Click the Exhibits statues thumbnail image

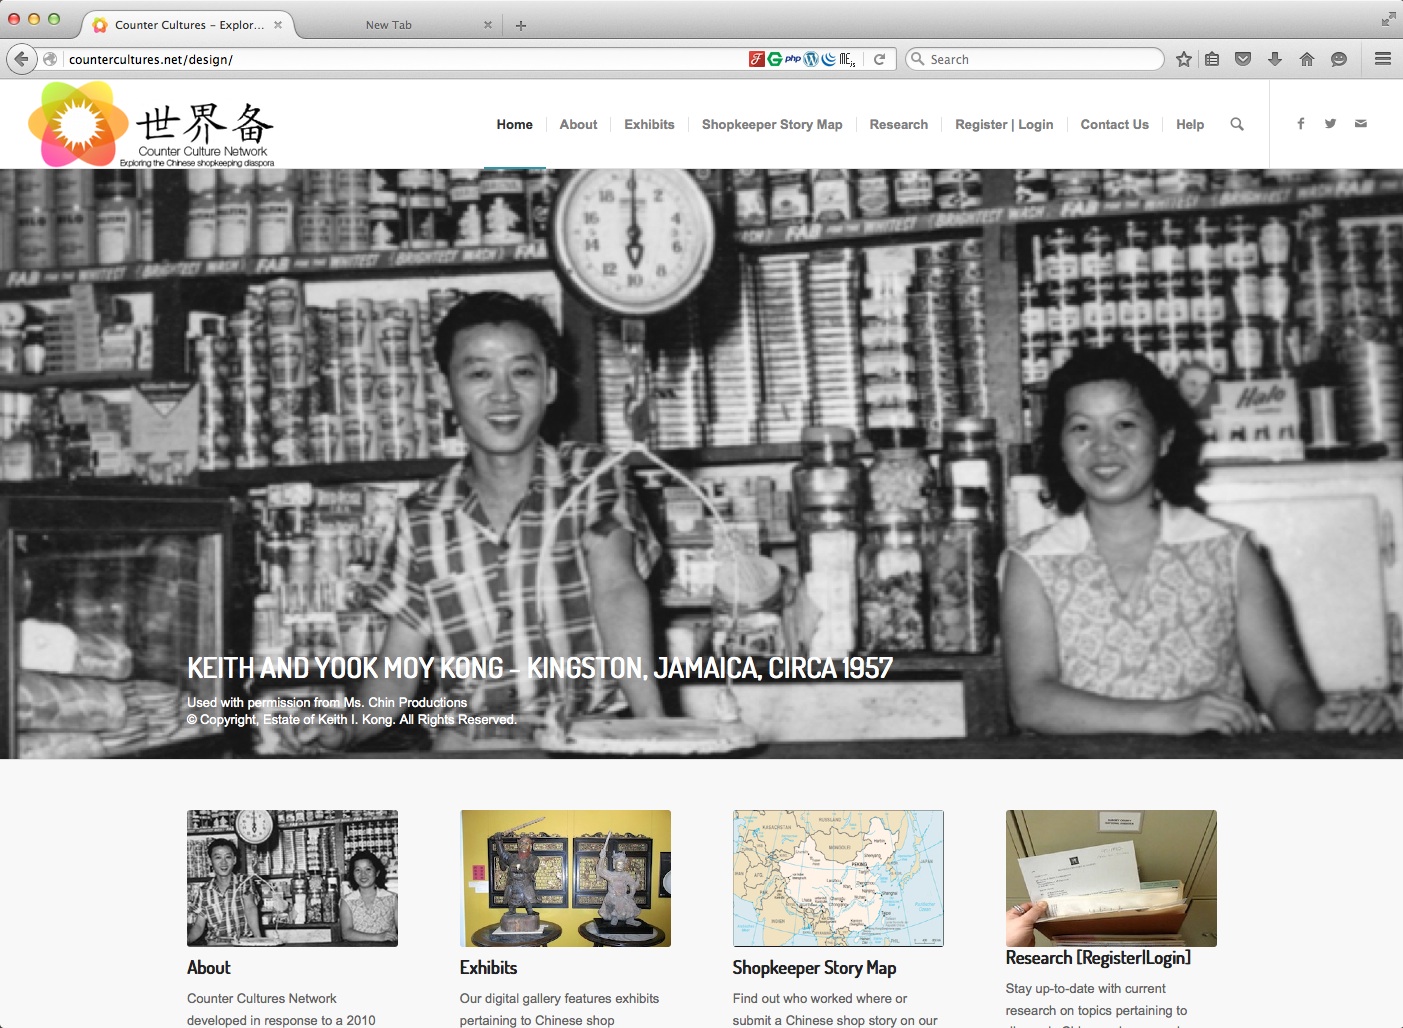click(565, 878)
